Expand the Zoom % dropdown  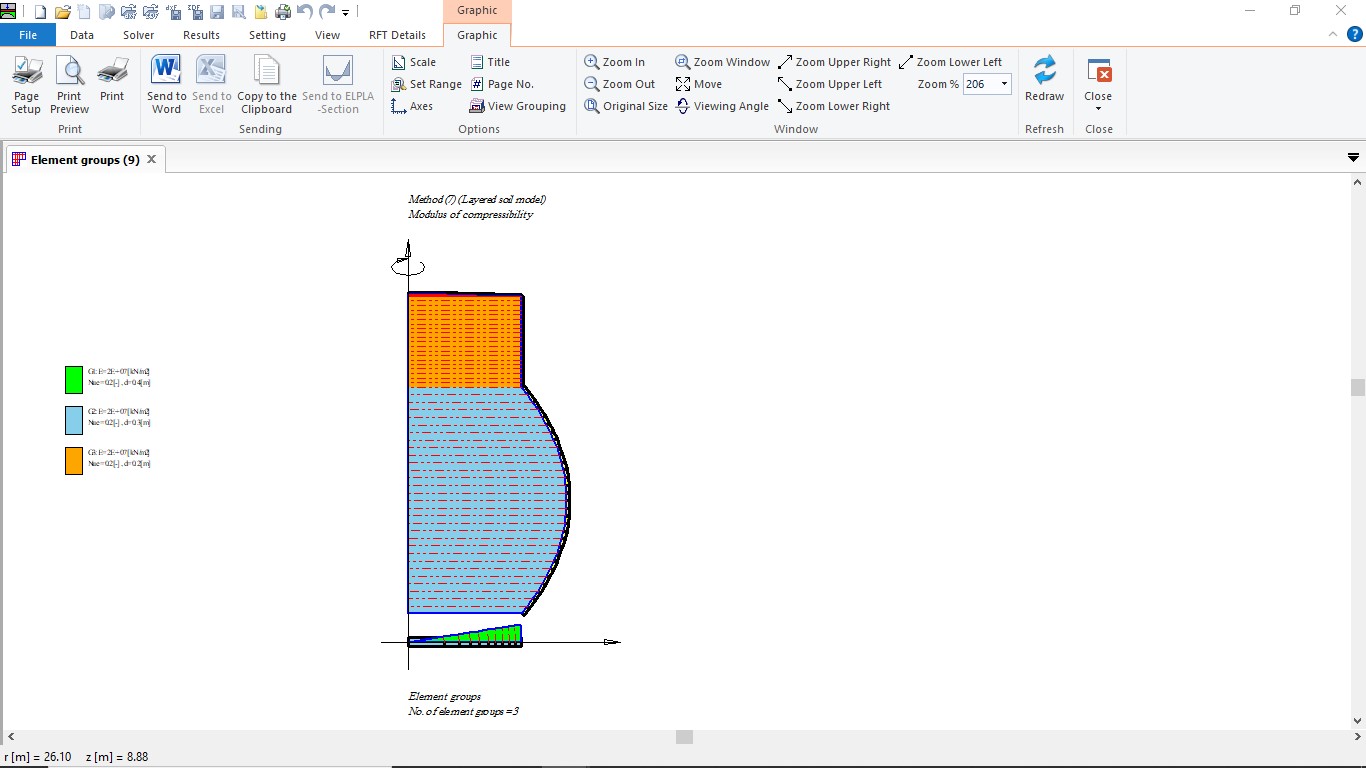1004,84
